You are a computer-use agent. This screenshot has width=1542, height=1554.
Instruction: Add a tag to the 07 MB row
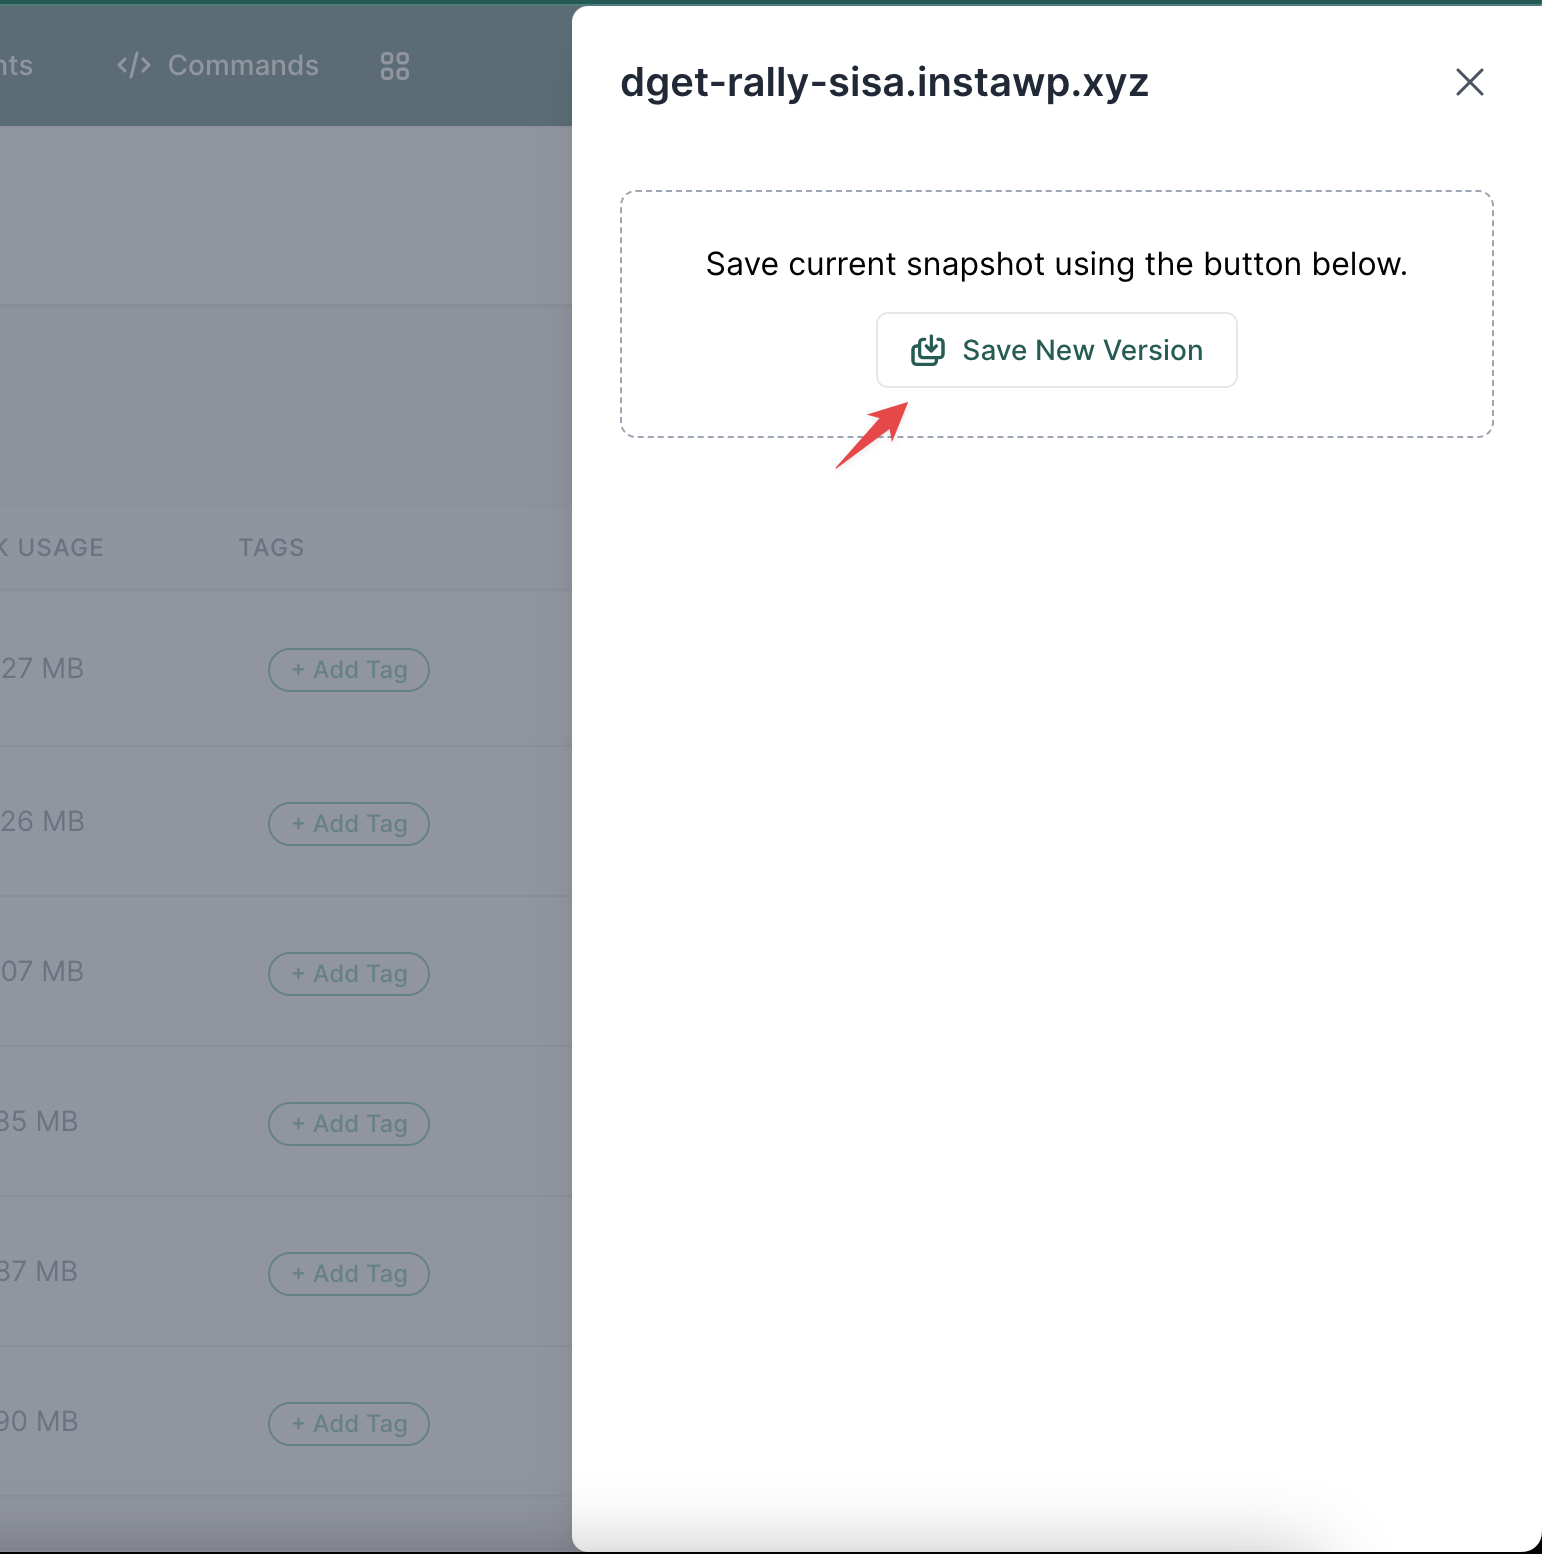(x=349, y=974)
